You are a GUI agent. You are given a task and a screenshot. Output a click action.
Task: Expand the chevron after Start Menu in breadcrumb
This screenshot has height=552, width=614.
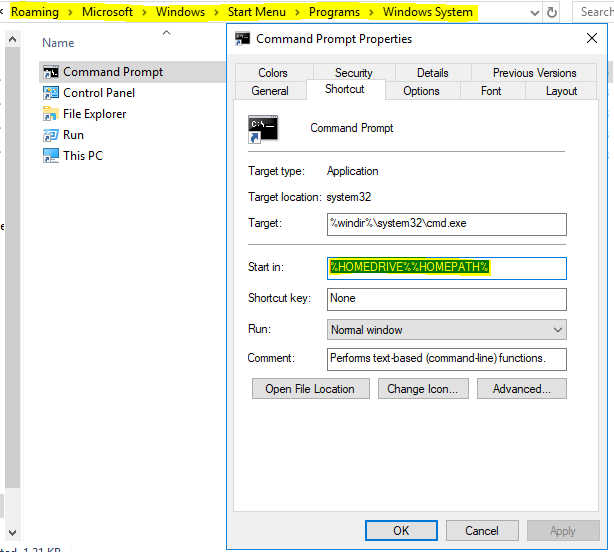tap(297, 13)
